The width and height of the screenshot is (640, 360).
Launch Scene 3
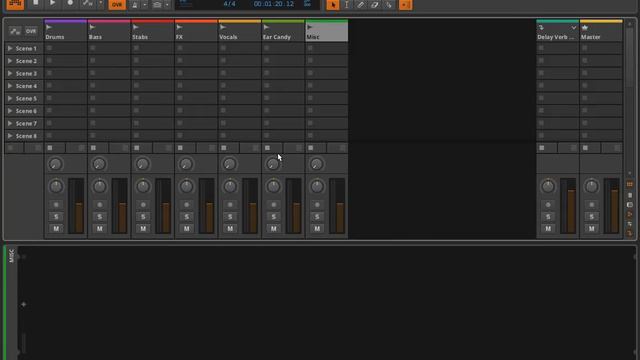(x=10, y=73)
